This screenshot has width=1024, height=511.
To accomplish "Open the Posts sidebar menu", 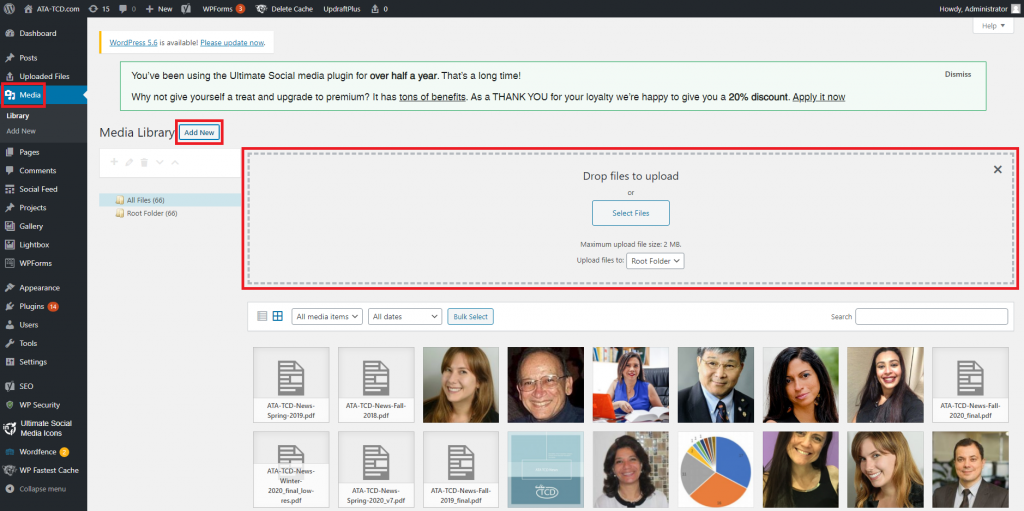I will [28, 58].
